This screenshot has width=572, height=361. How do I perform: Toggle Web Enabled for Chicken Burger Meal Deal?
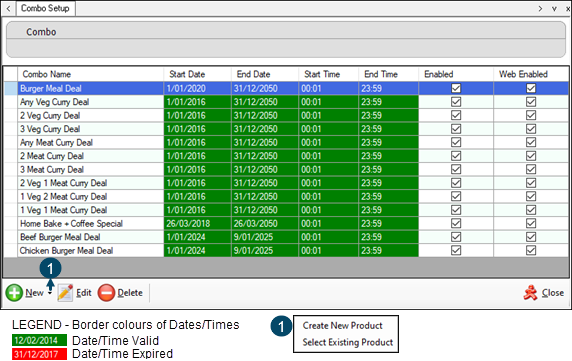531,250
